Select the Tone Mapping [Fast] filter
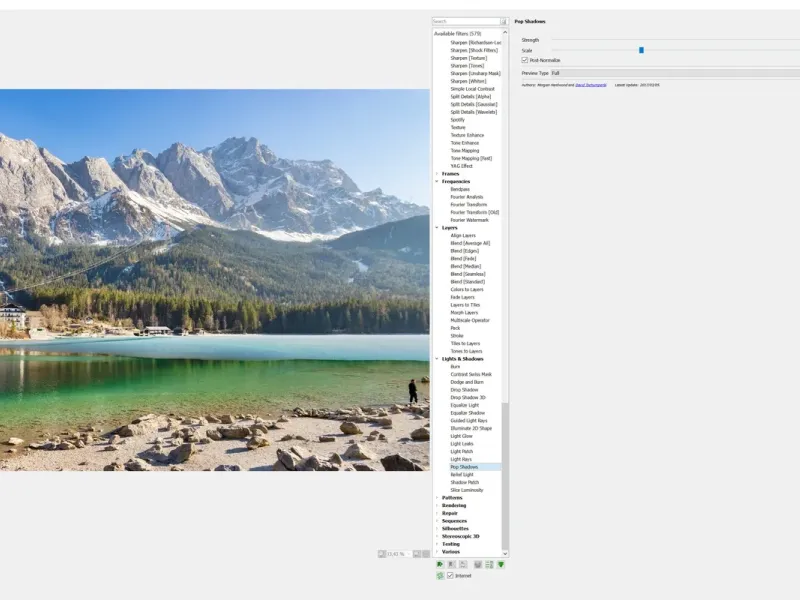Screen dimensions: 800x600 click(x=471, y=158)
